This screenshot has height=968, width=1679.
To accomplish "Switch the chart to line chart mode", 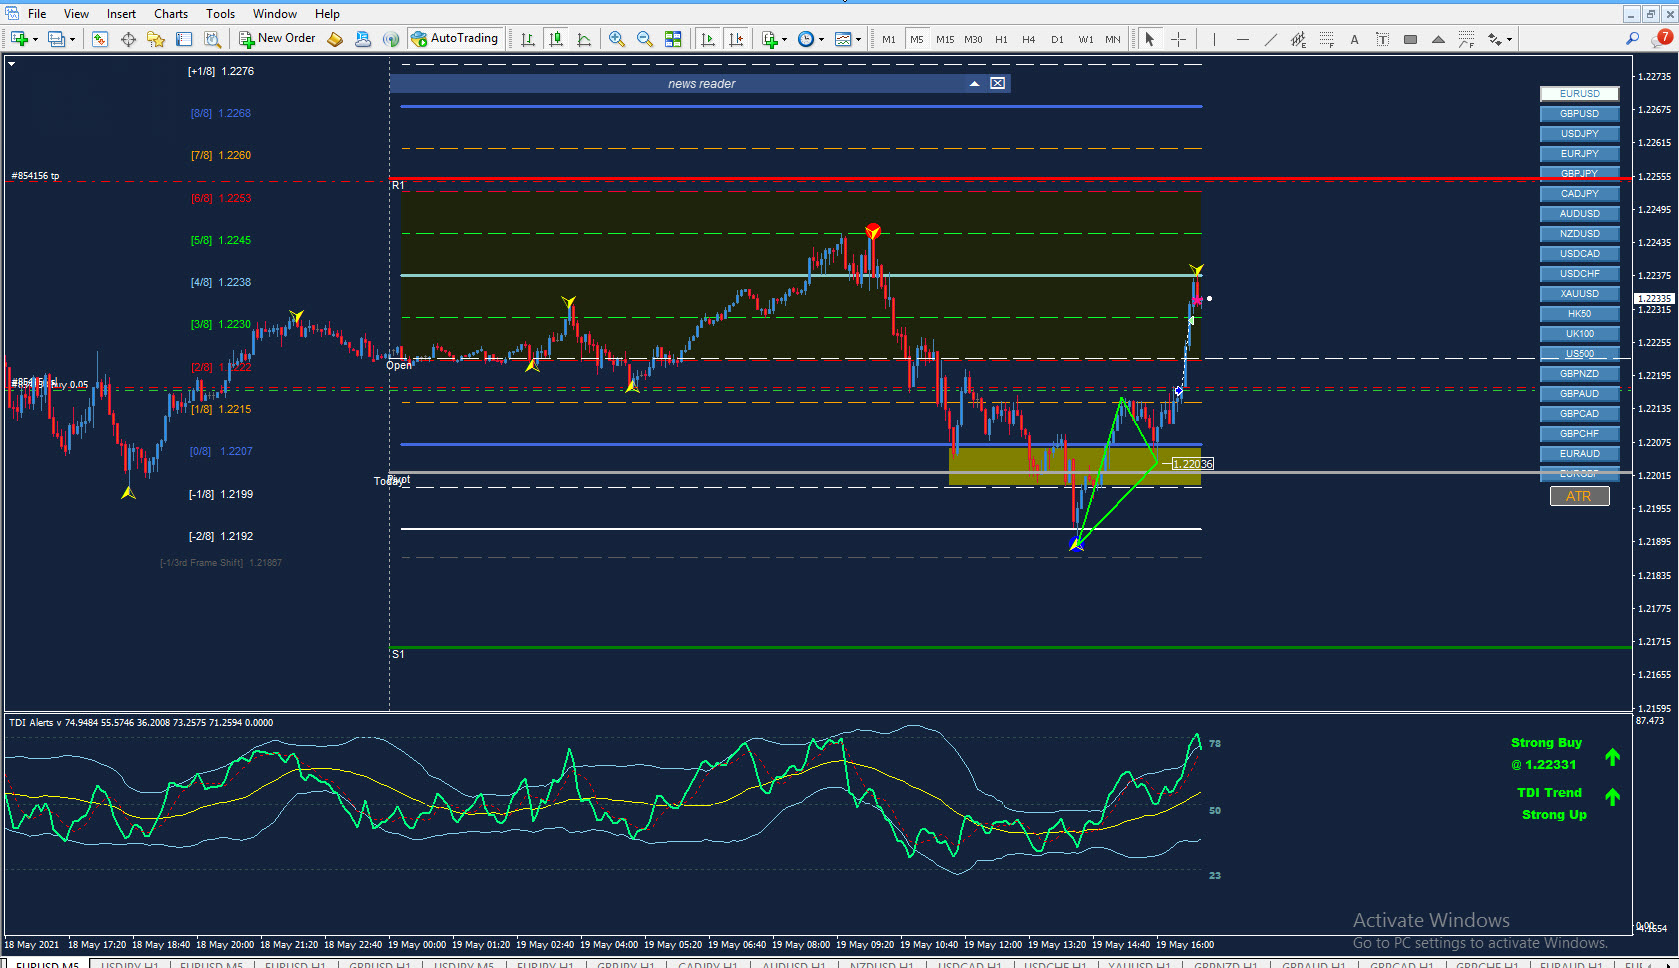I will (584, 39).
